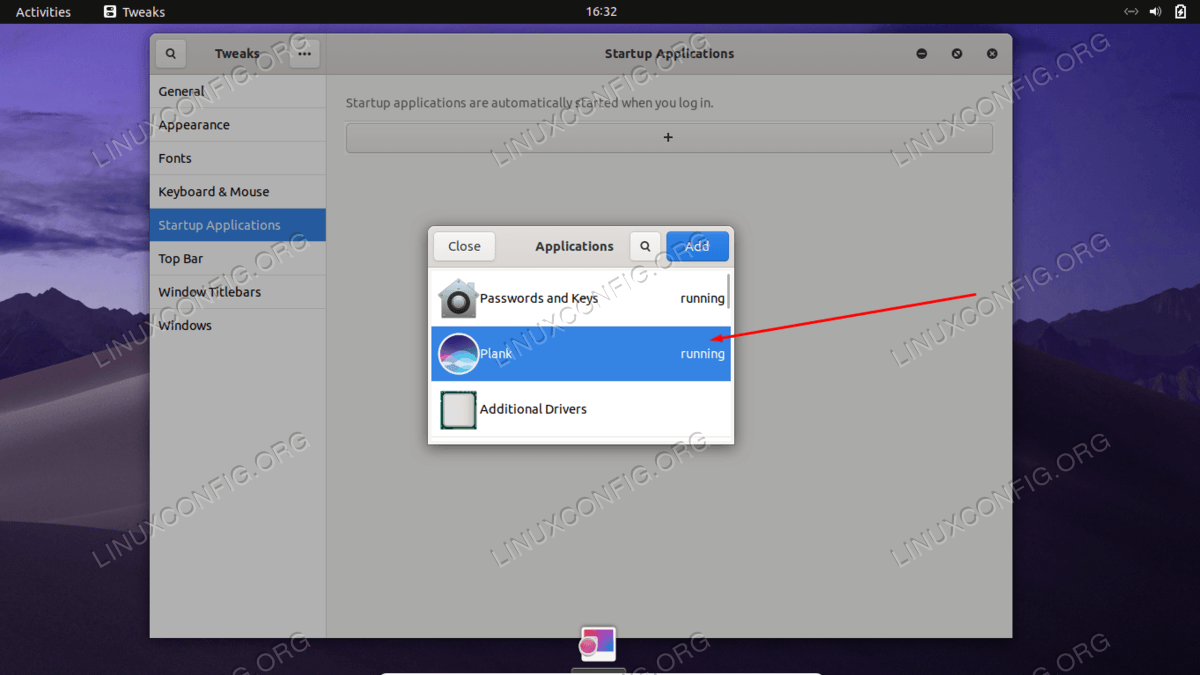The height and width of the screenshot is (675, 1200).
Task: Click the volume speaker icon in top bar
Action: click(x=1155, y=12)
